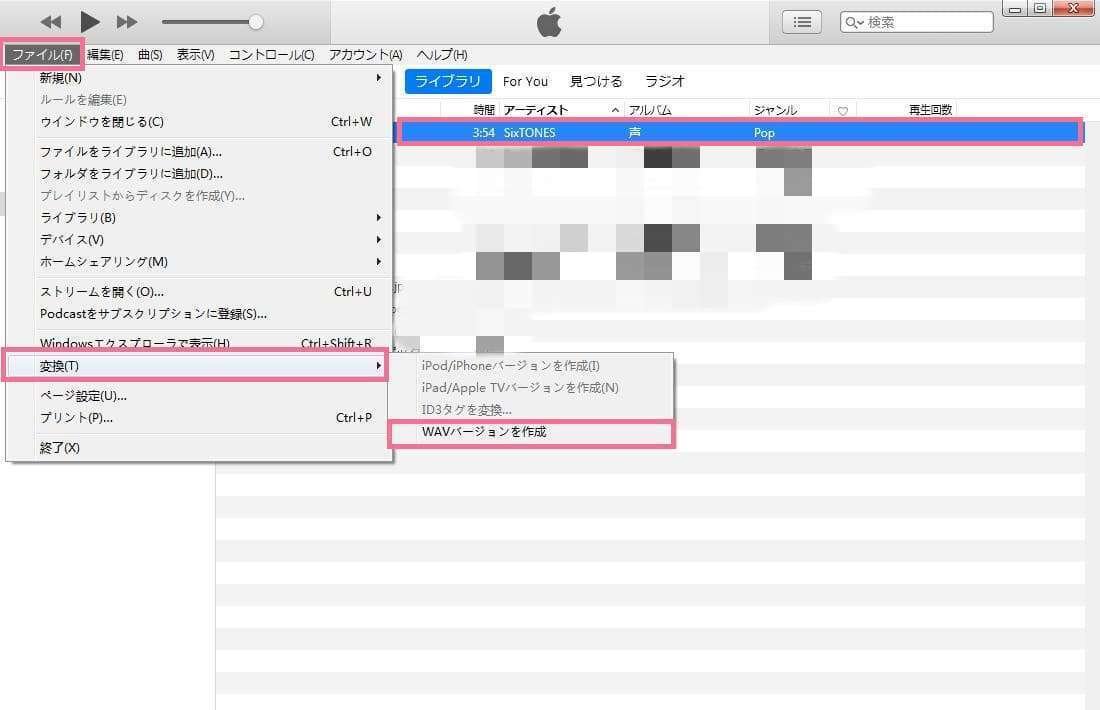
Task: Open the 表示(V) menu
Action: 196,55
